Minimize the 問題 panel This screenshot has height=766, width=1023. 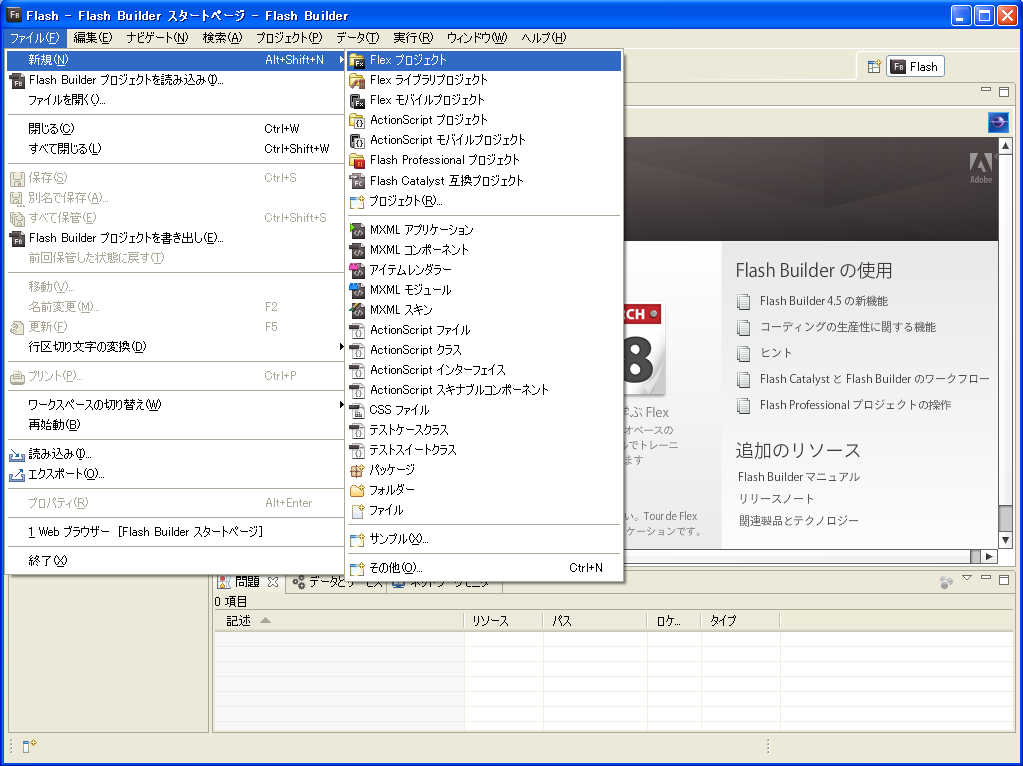click(986, 578)
